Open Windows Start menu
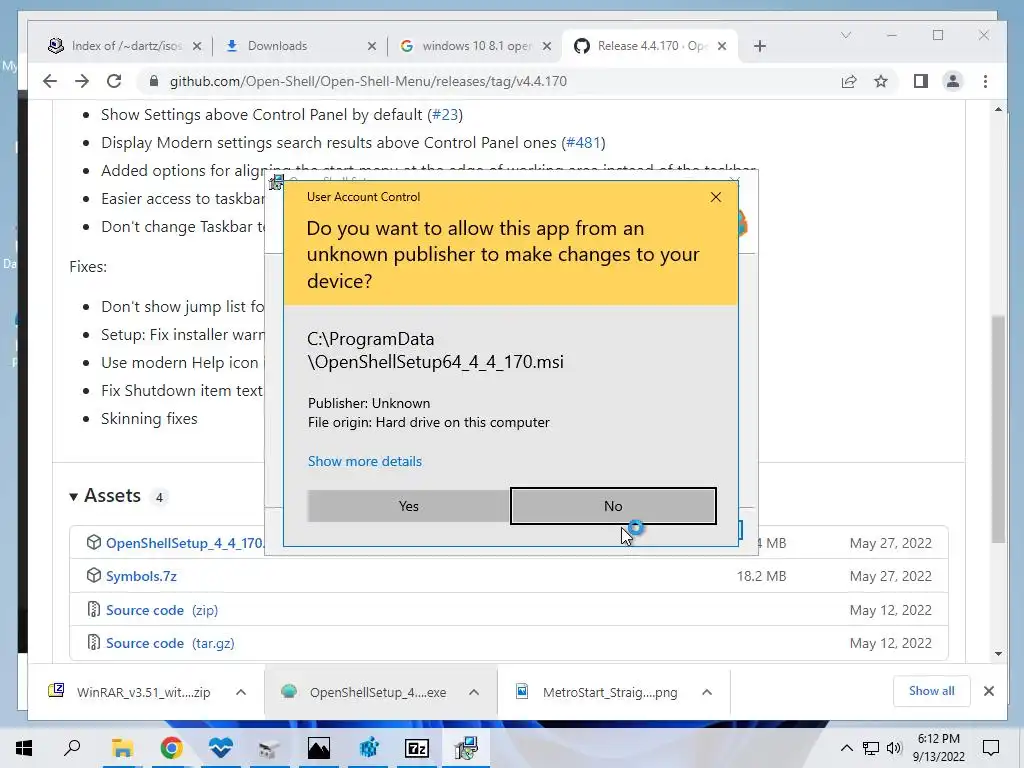 coord(24,748)
